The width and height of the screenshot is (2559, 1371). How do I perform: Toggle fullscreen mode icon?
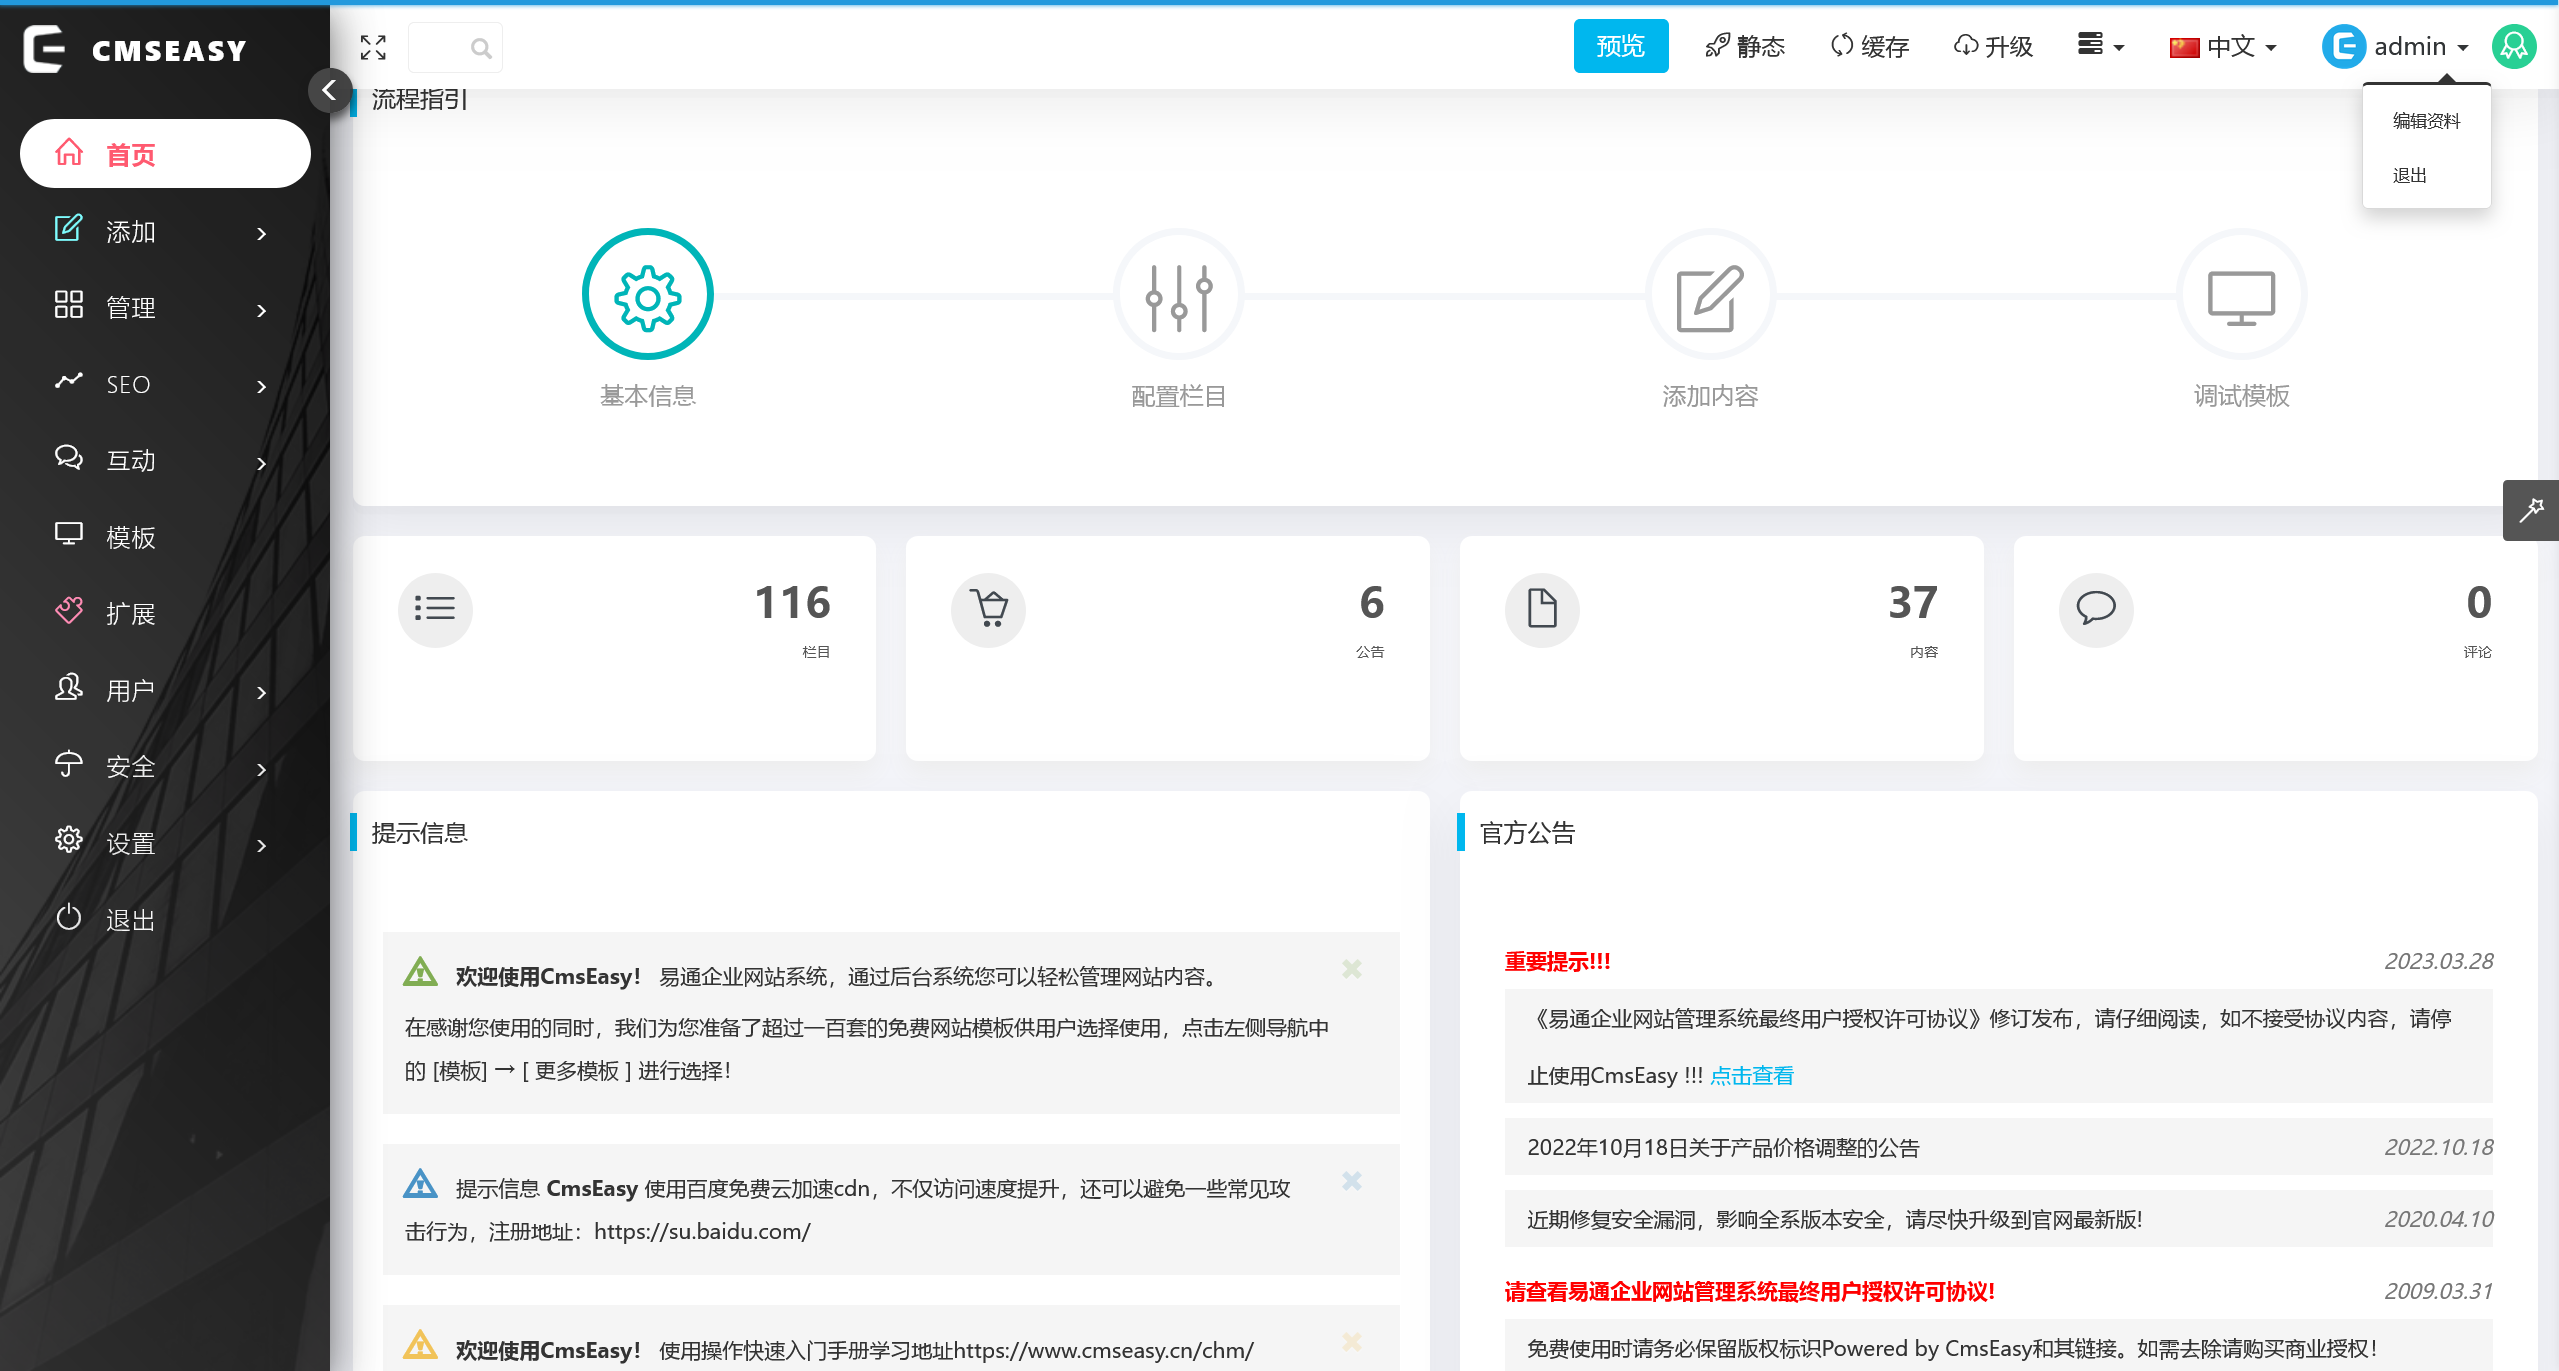point(373,47)
